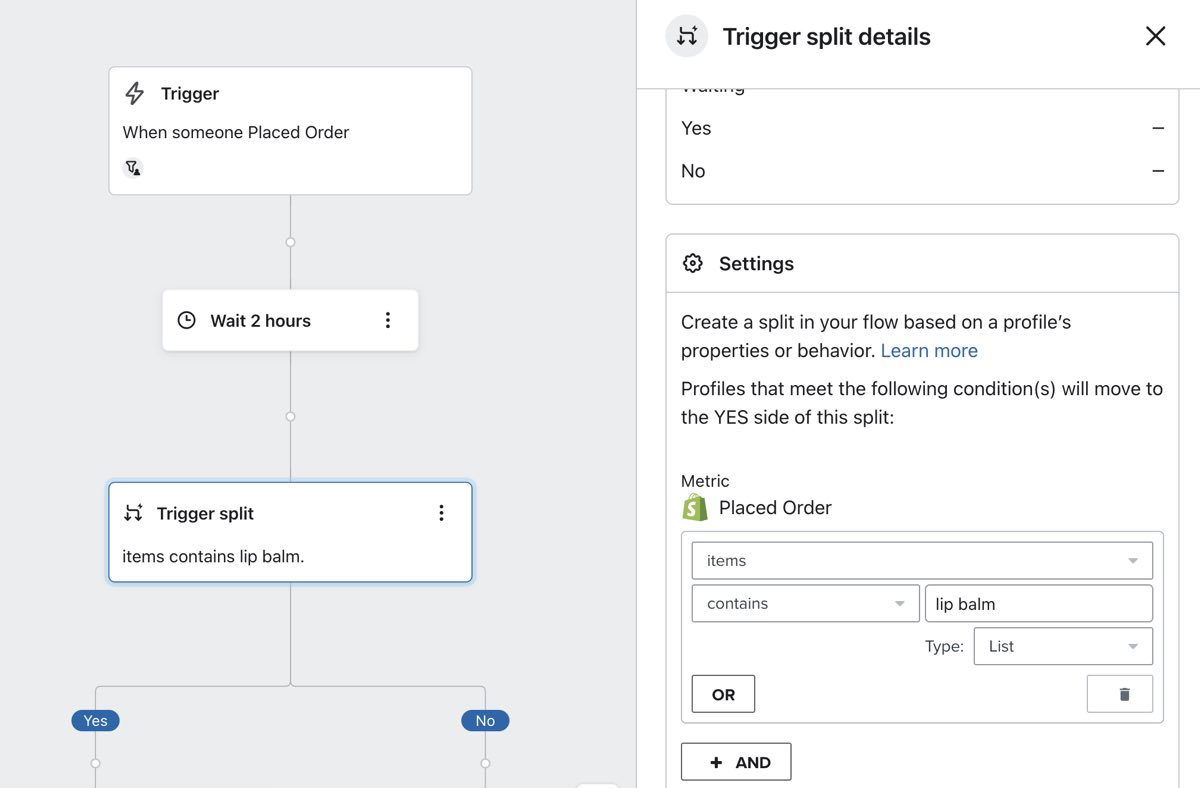Click the Settings gear icon in the panel
The image size is (1200, 788).
[x=693, y=263]
